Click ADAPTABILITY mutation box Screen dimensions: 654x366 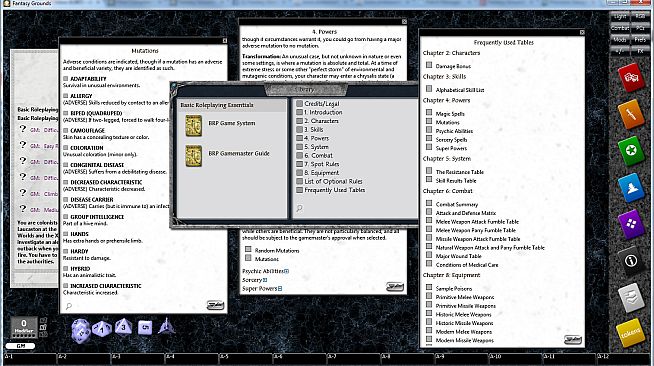coord(65,78)
